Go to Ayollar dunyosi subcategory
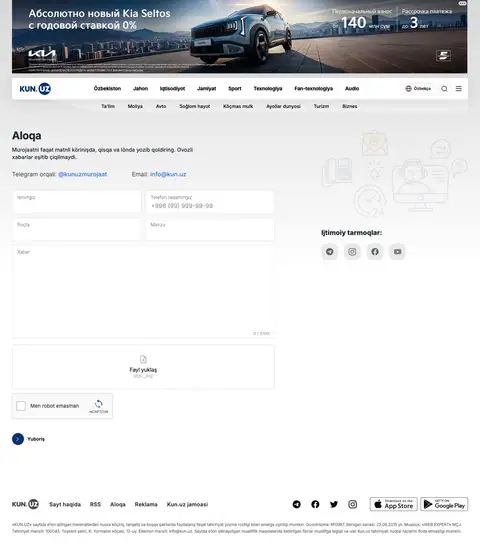480x554 pixels. pyautogui.click(x=283, y=106)
